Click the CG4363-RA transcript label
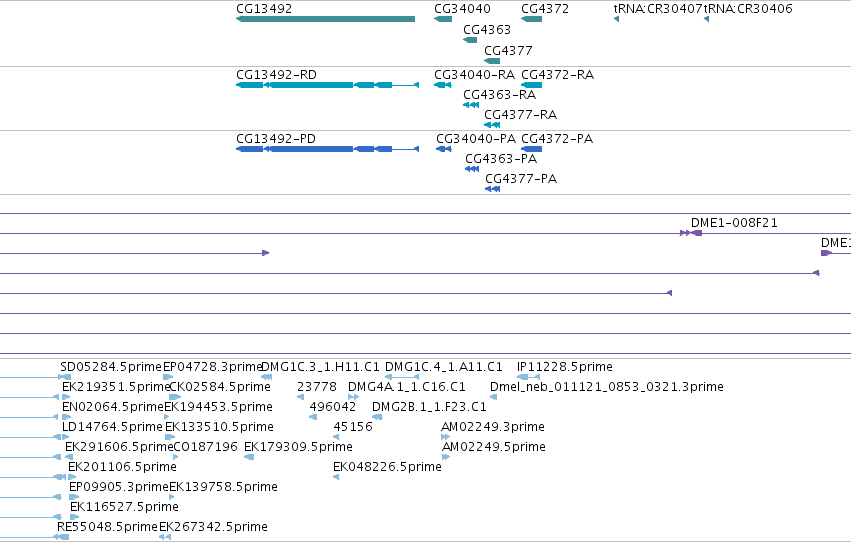Viewport: 851px width, 542px height. tap(499, 94)
